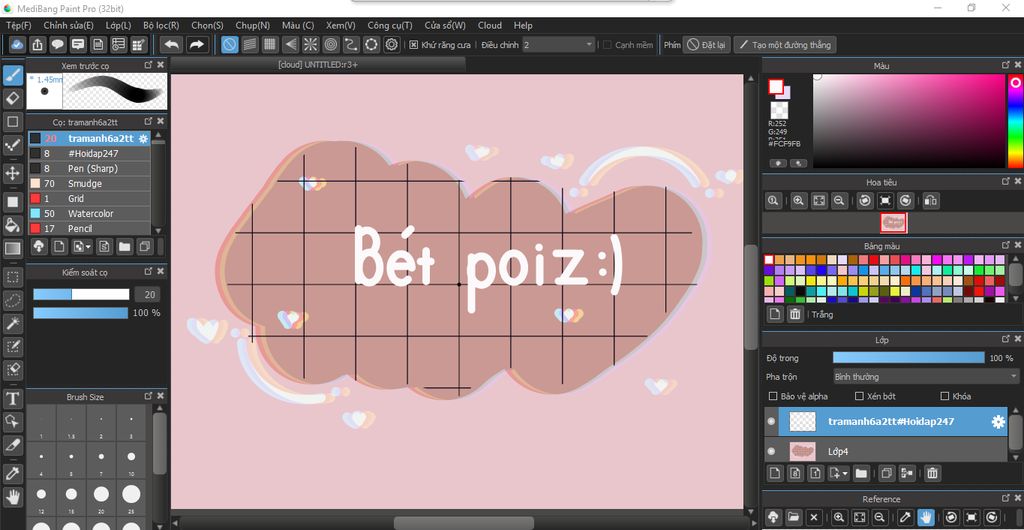The height and width of the screenshot is (530, 1024).
Task: Duplicate layer icon in the Layer panel
Action: (886, 473)
